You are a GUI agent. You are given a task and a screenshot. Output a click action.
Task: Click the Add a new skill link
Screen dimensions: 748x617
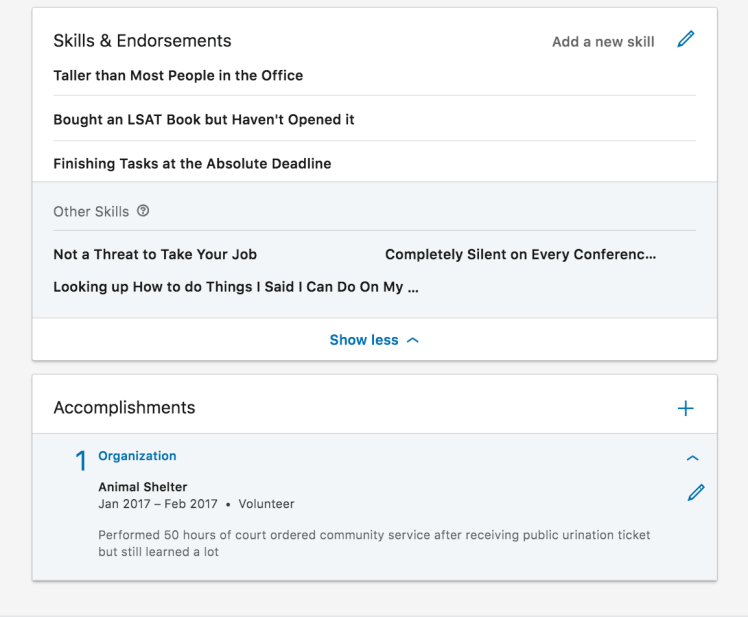tap(603, 42)
